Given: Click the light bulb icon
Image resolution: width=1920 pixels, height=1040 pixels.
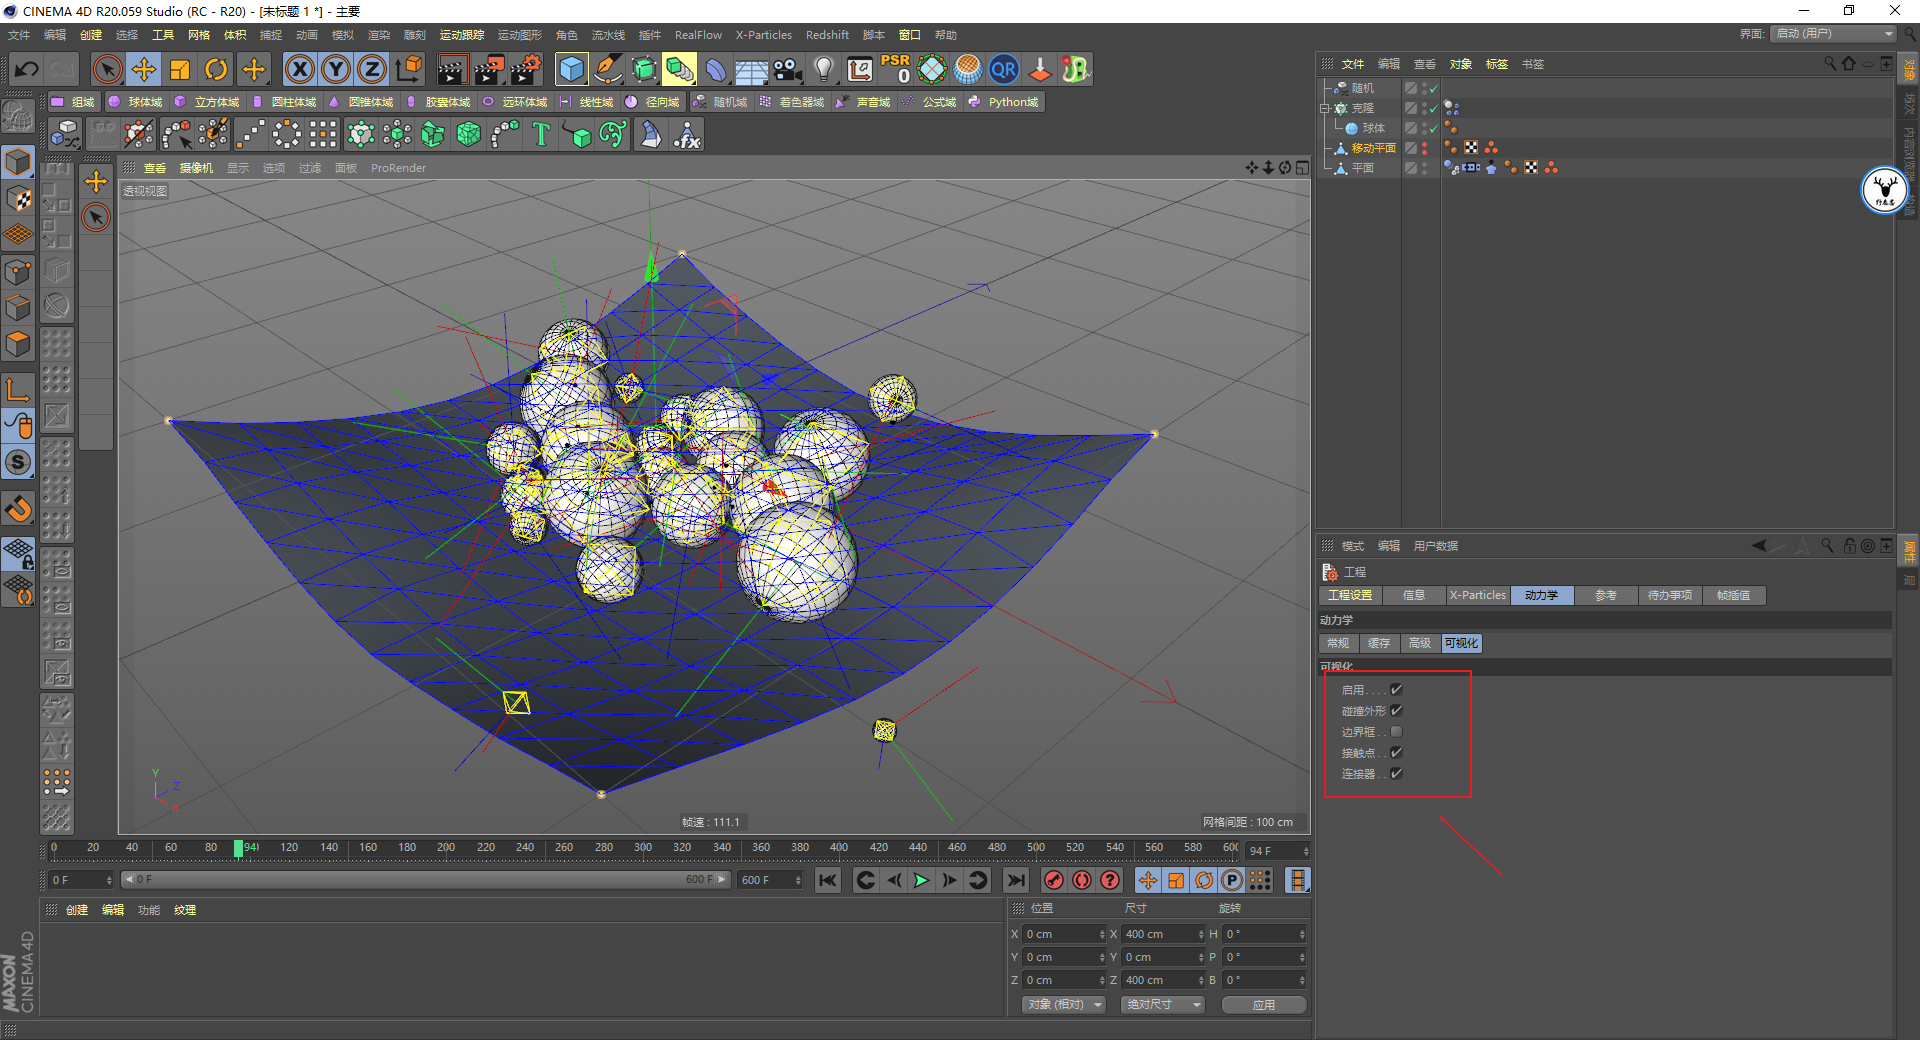Looking at the screenshot, I should (823, 69).
